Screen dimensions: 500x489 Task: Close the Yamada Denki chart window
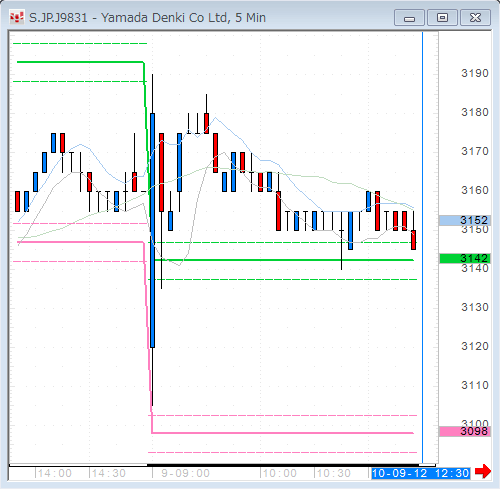click(x=475, y=18)
